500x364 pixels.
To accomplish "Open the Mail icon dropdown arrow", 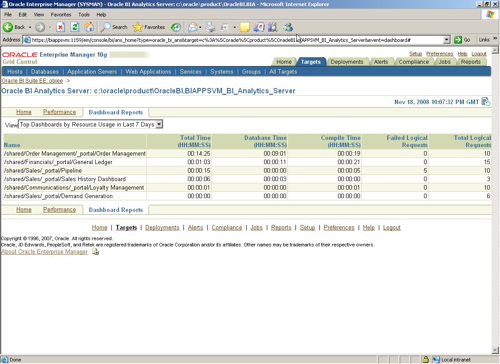I will [200, 27].
